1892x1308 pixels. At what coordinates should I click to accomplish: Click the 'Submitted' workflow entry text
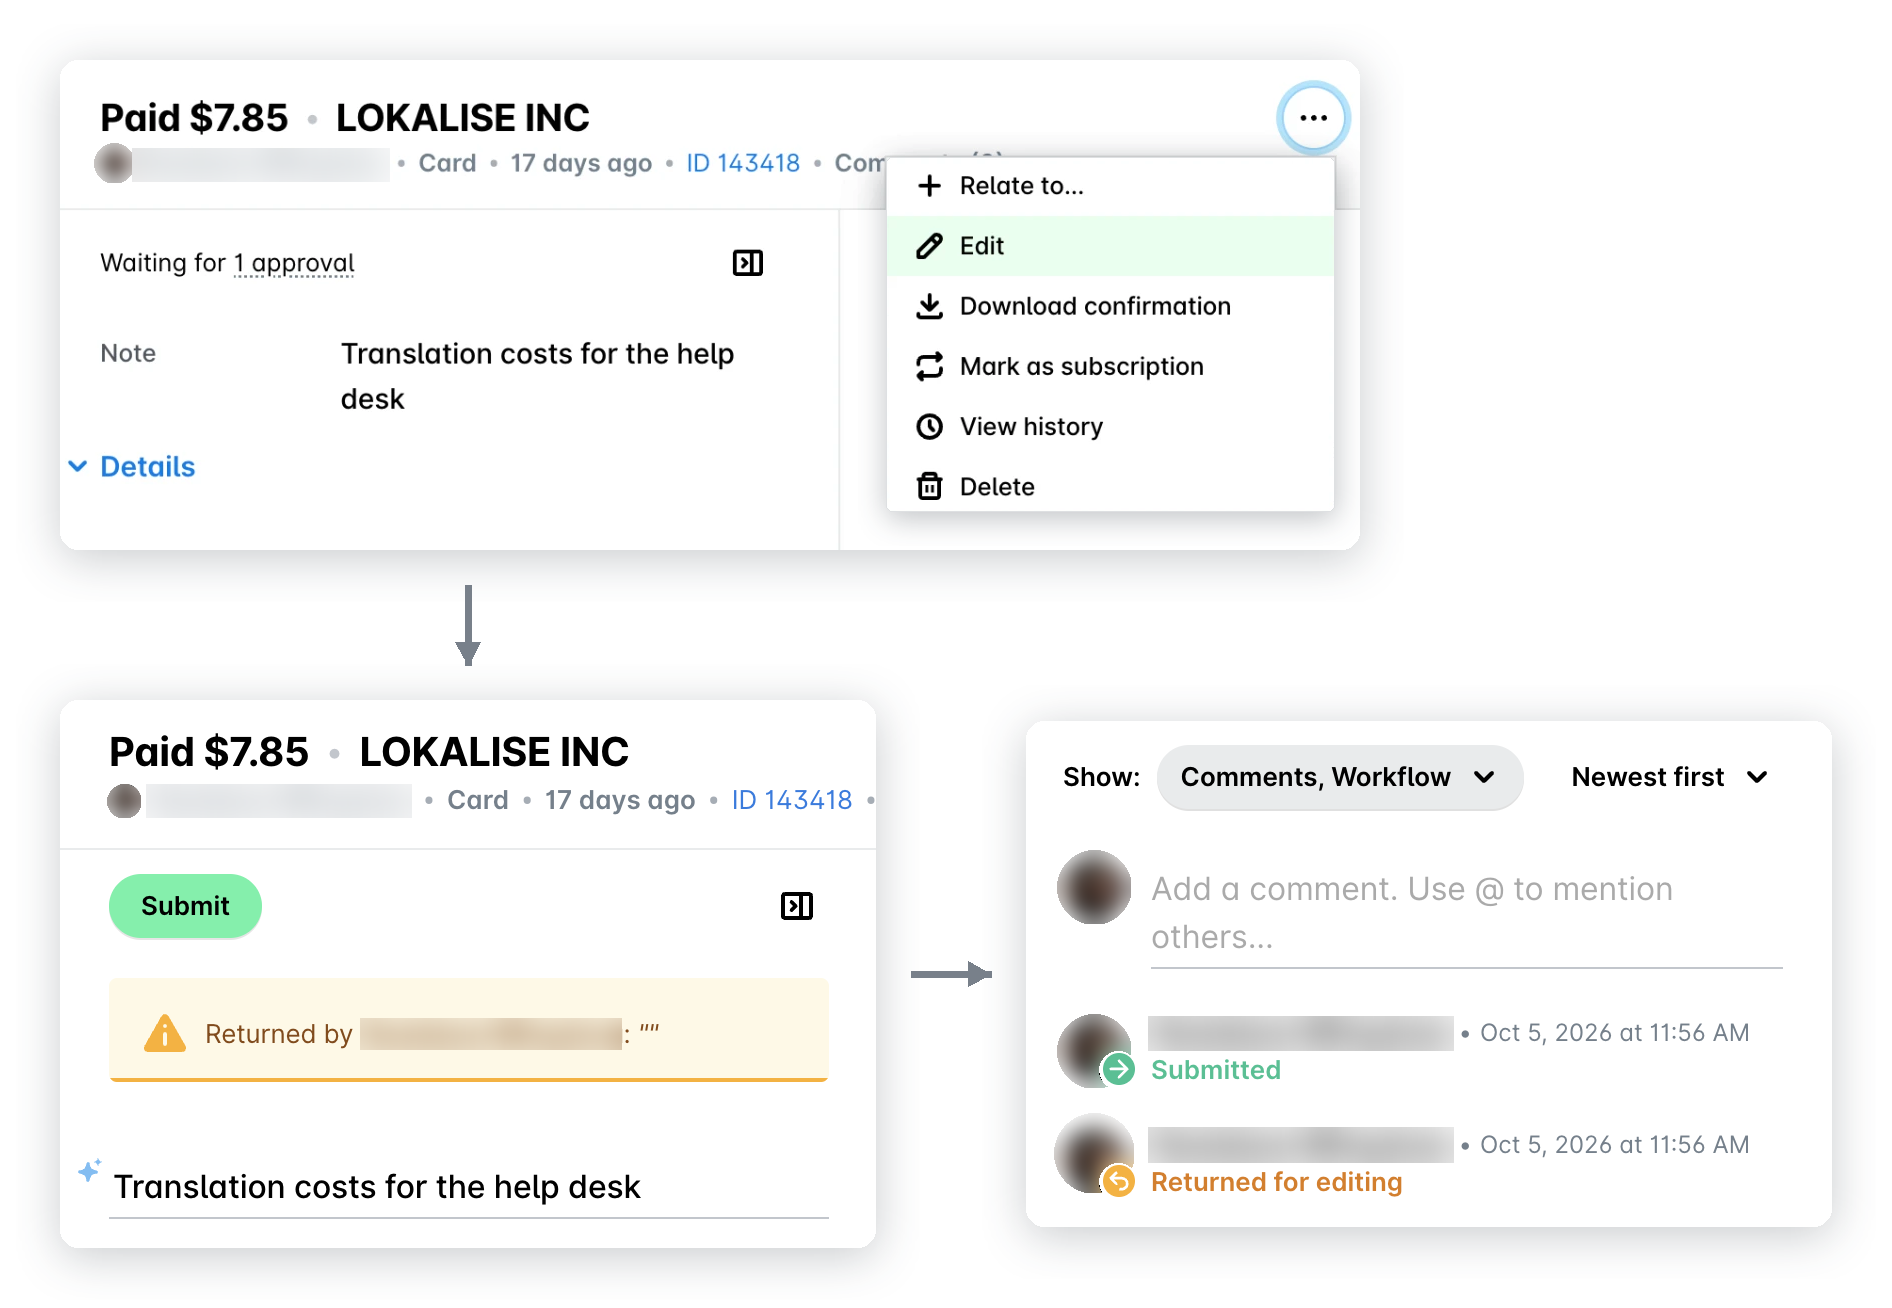pyautogui.click(x=1216, y=1070)
